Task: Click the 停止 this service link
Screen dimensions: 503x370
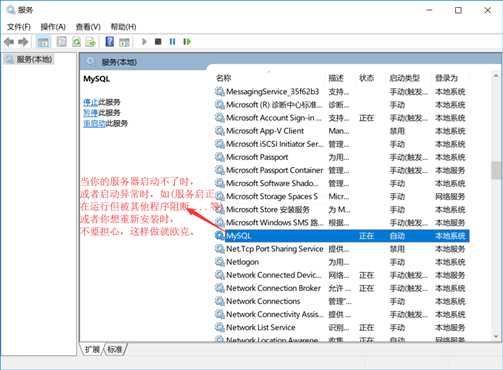Action: (91, 102)
